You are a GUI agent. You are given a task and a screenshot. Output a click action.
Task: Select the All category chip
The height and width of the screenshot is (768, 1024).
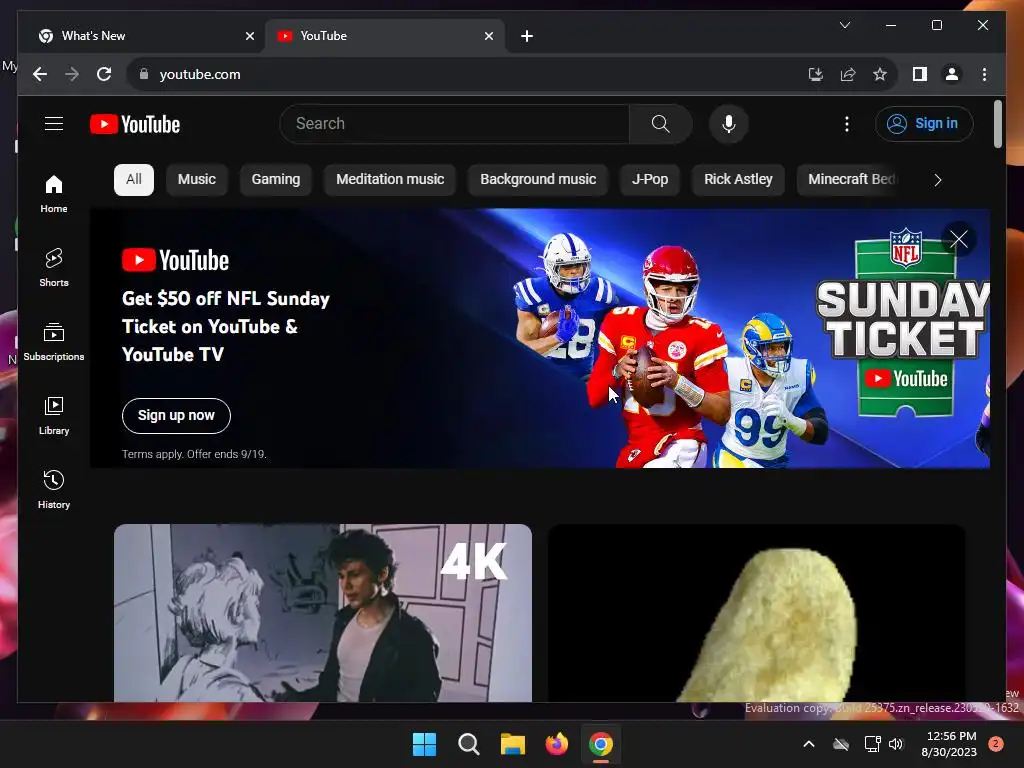(x=134, y=180)
